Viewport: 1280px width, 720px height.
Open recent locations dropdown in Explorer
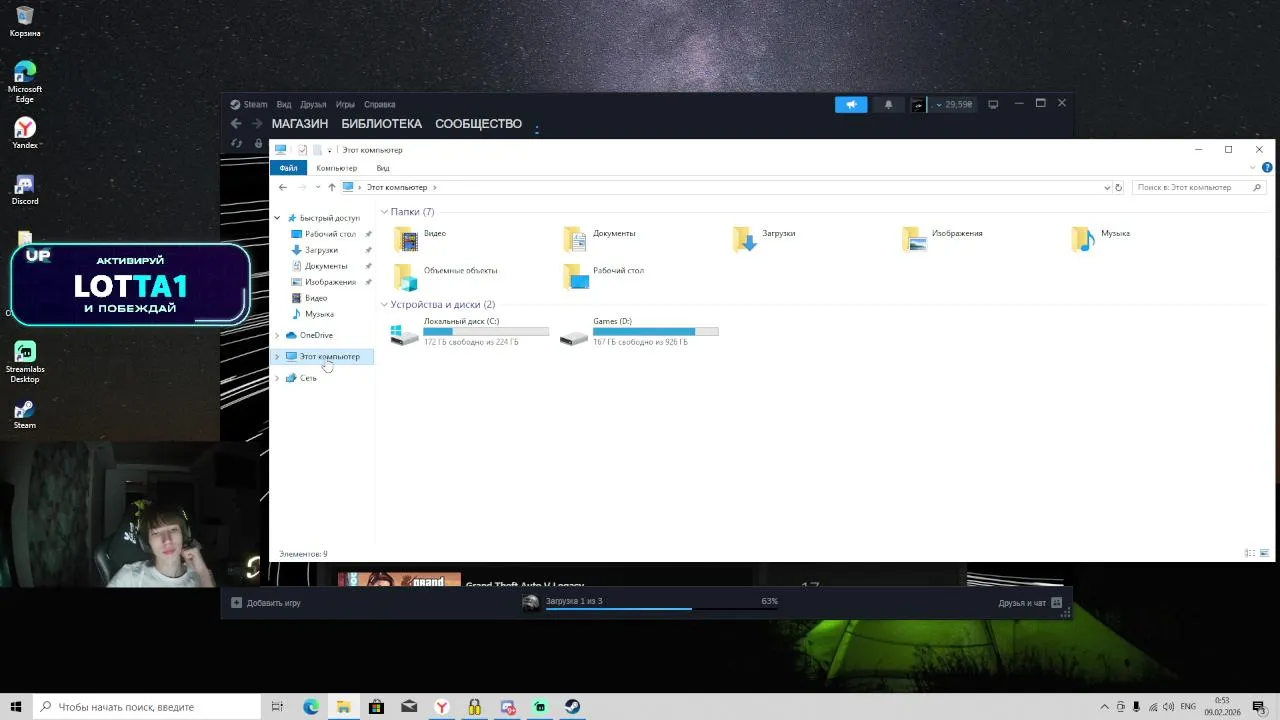point(318,187)
